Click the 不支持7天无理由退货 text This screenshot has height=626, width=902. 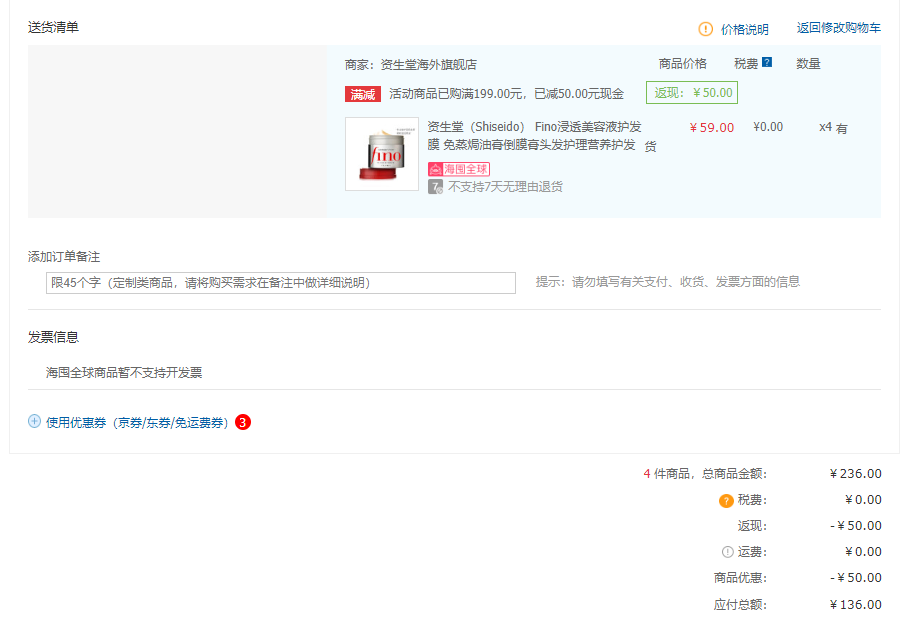[505, 187]
